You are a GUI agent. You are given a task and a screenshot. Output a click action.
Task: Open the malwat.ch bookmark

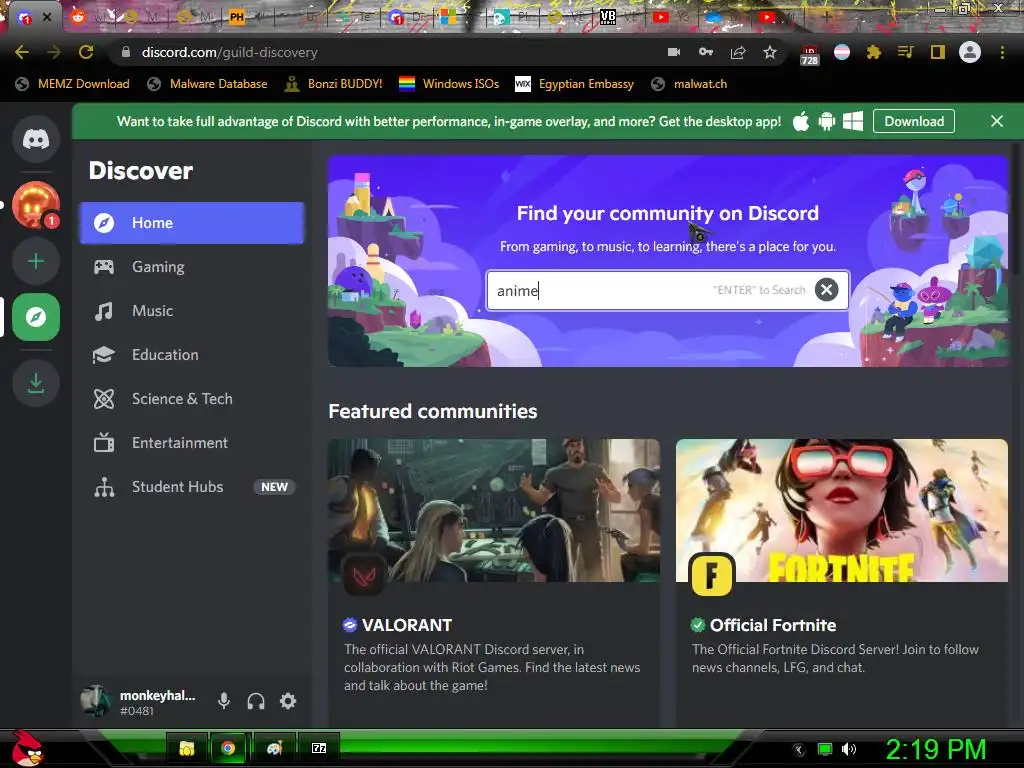(x=689, y=84)
